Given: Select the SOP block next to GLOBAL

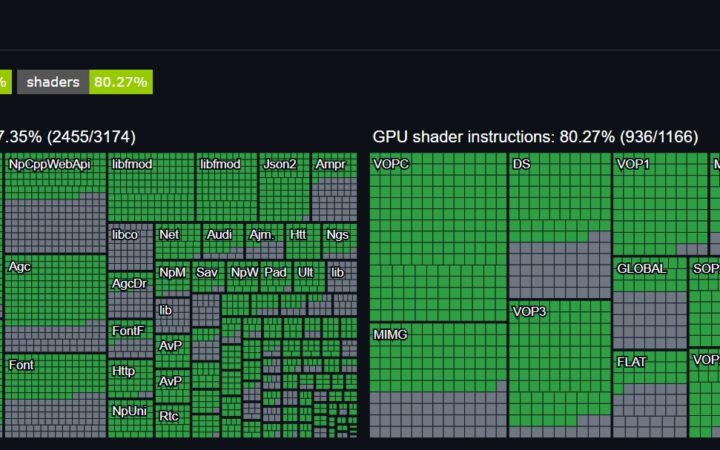Looking at the screenshot, I should coord(704,302).
